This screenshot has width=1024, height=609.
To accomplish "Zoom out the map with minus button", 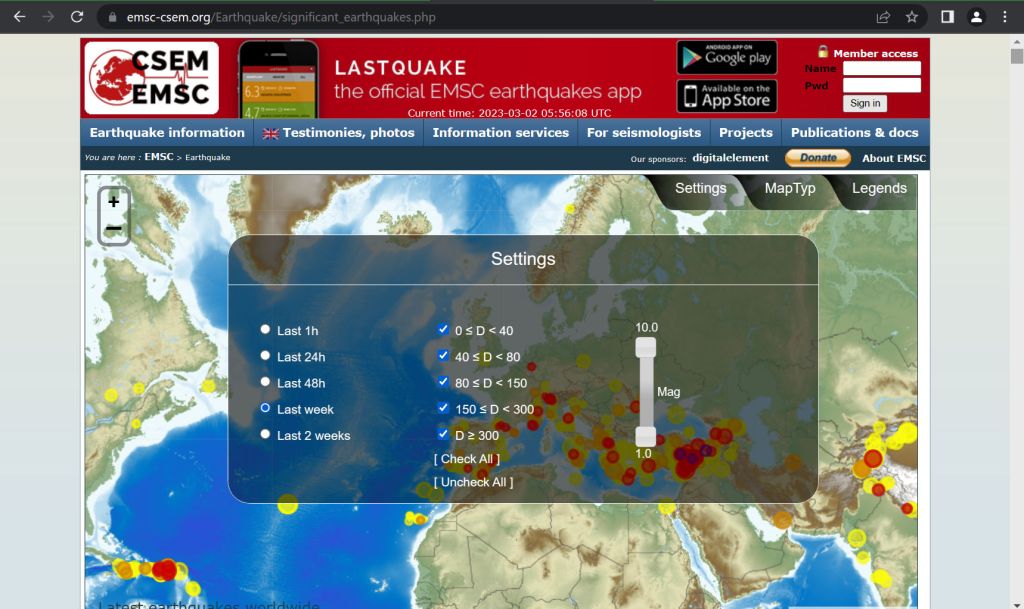I will coord(114,229).
